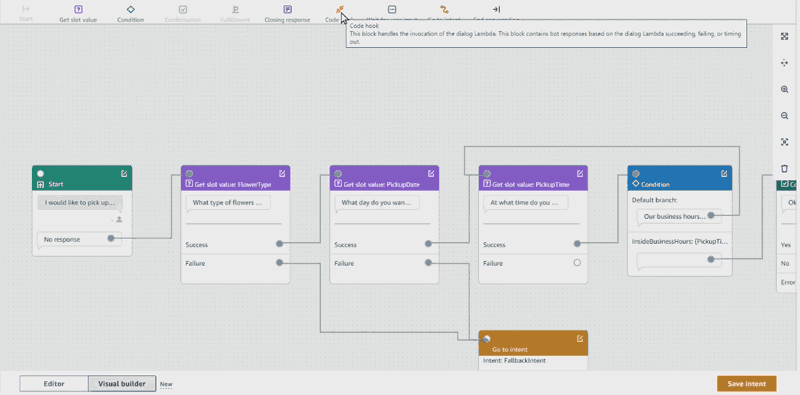Click the 'Intent: FallbackIntent' text
This screenshot has height=395, width=800.
coord(514,360)
